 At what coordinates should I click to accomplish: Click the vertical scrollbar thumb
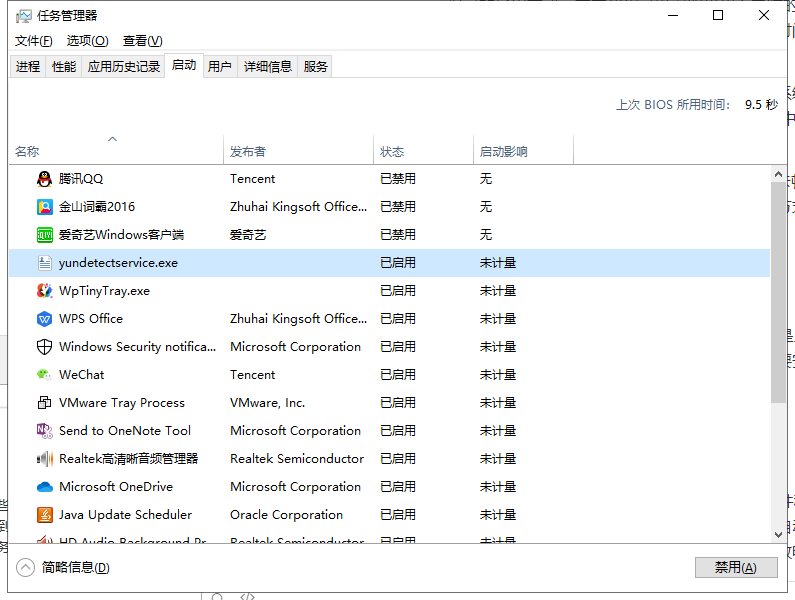[778, 293]
